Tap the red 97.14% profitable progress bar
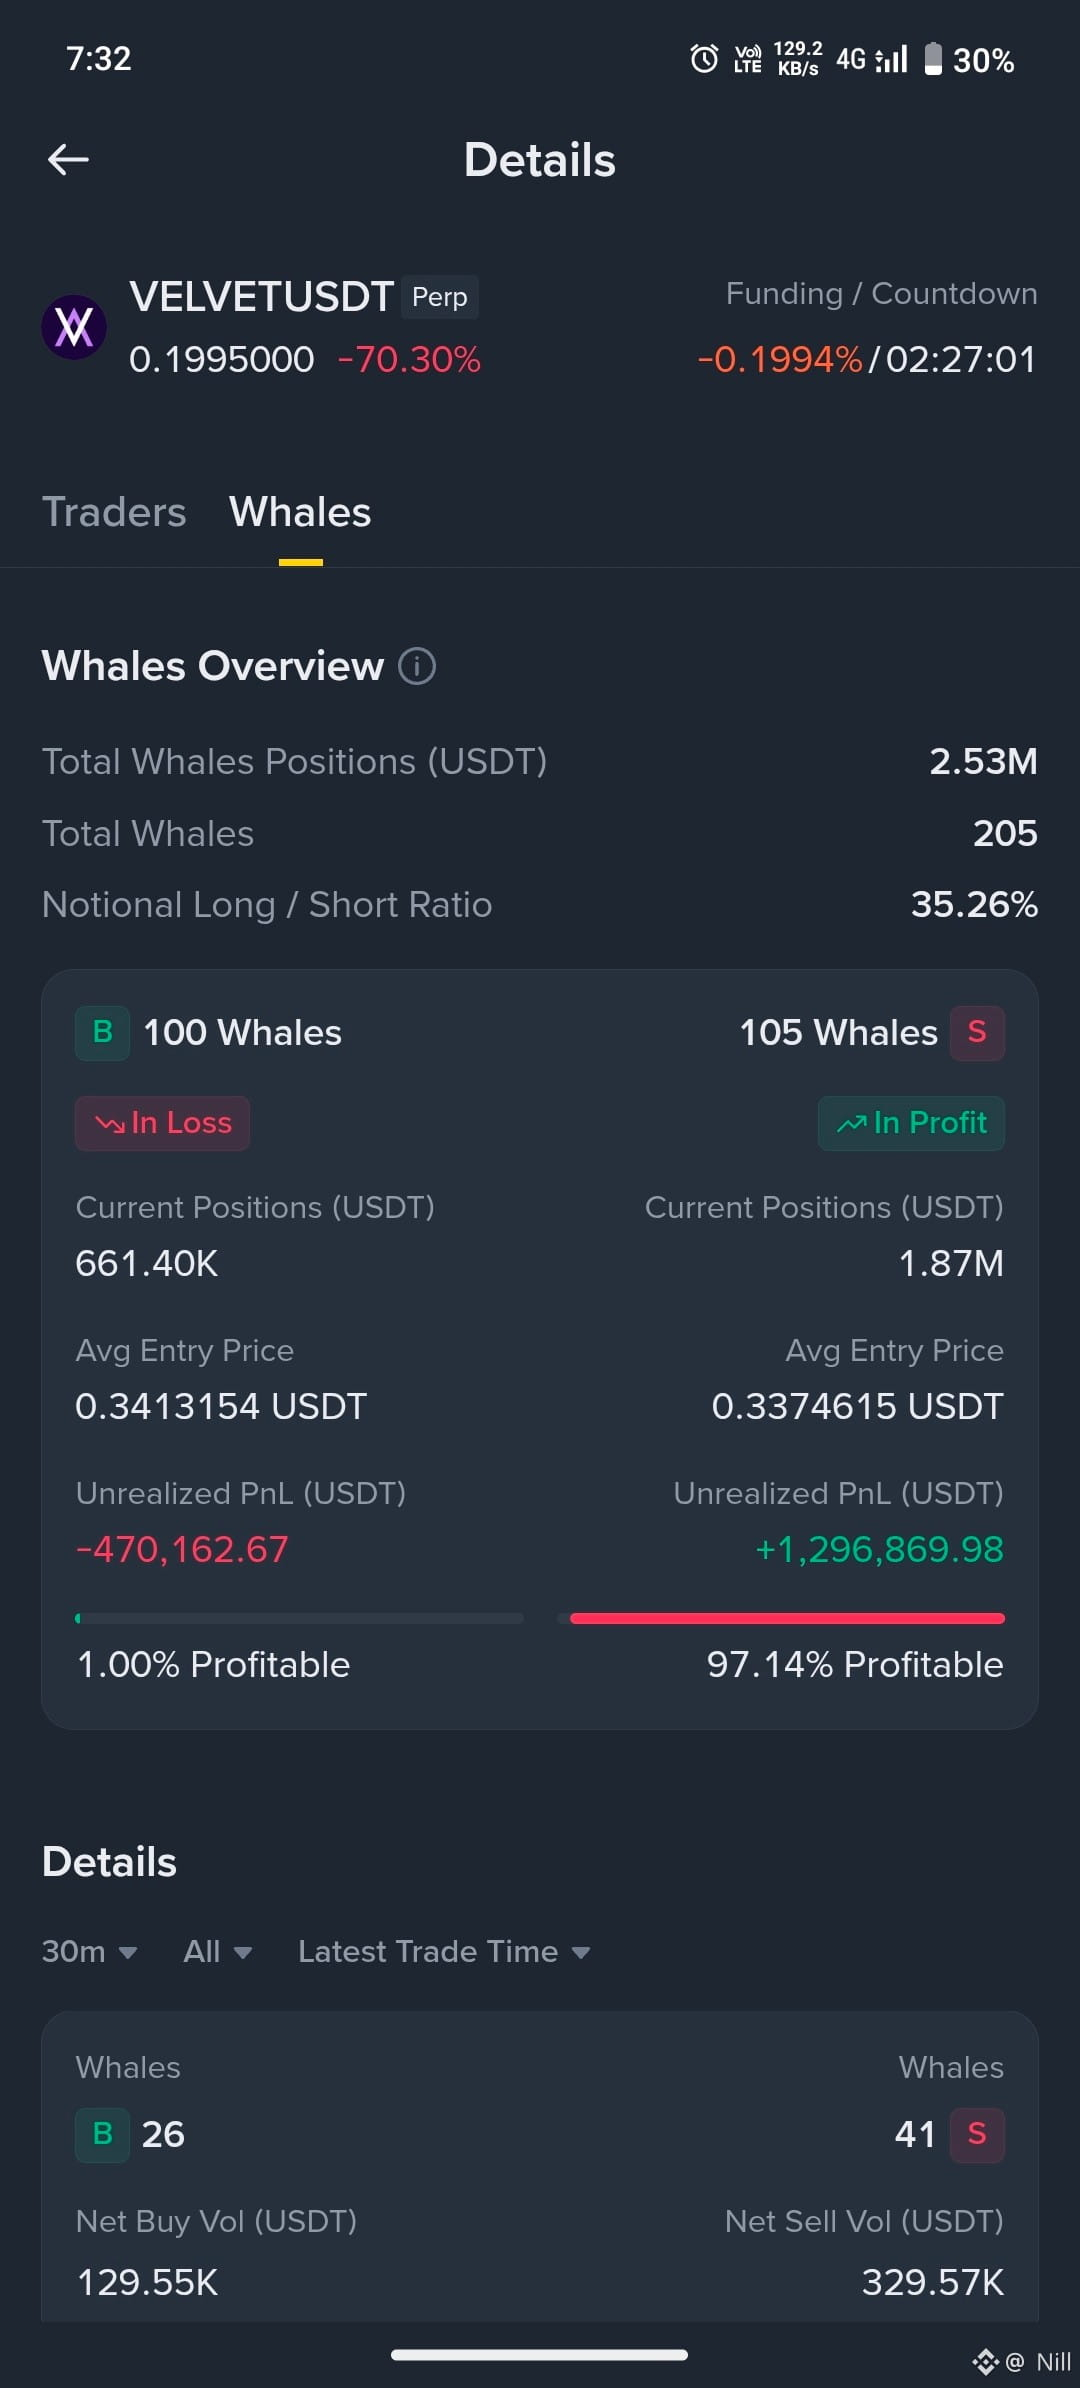The image size is (1080, 2388). pyautogui.click(x=787, y=1618)
